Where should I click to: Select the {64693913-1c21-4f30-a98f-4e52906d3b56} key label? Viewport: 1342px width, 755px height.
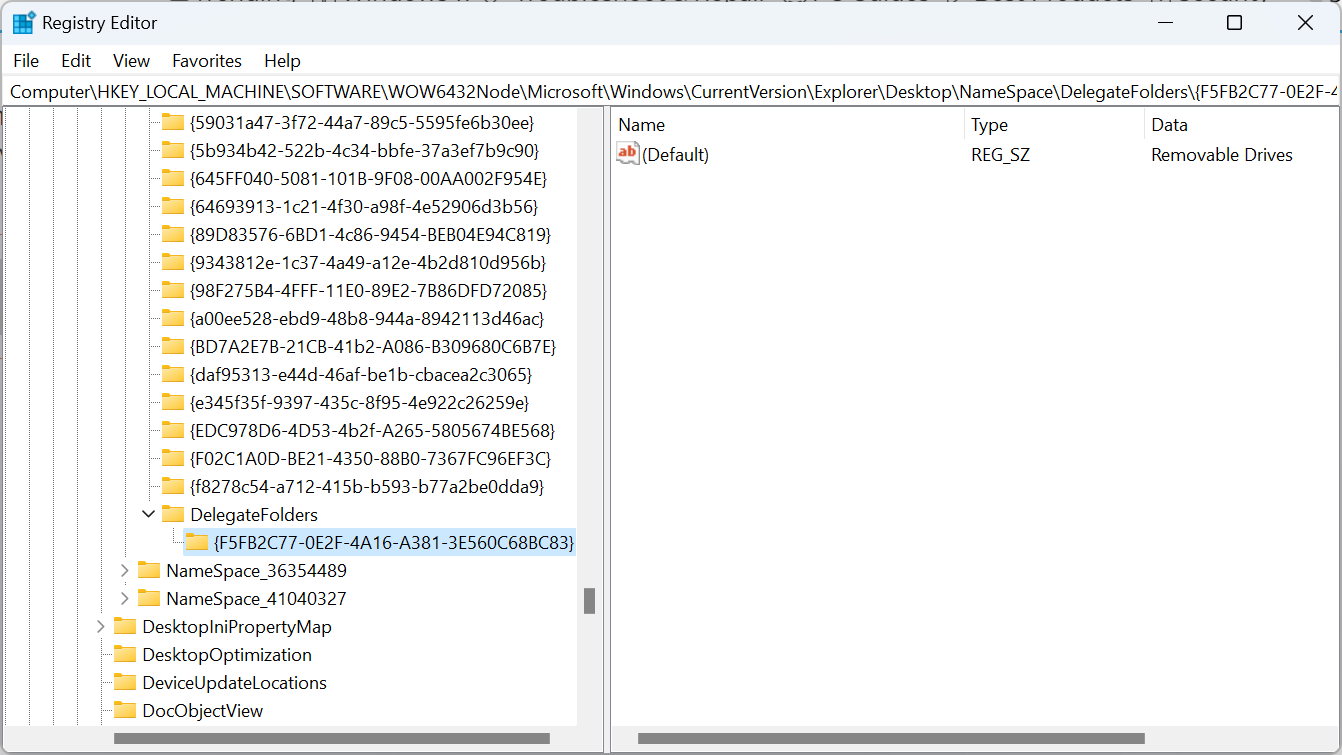364,207
